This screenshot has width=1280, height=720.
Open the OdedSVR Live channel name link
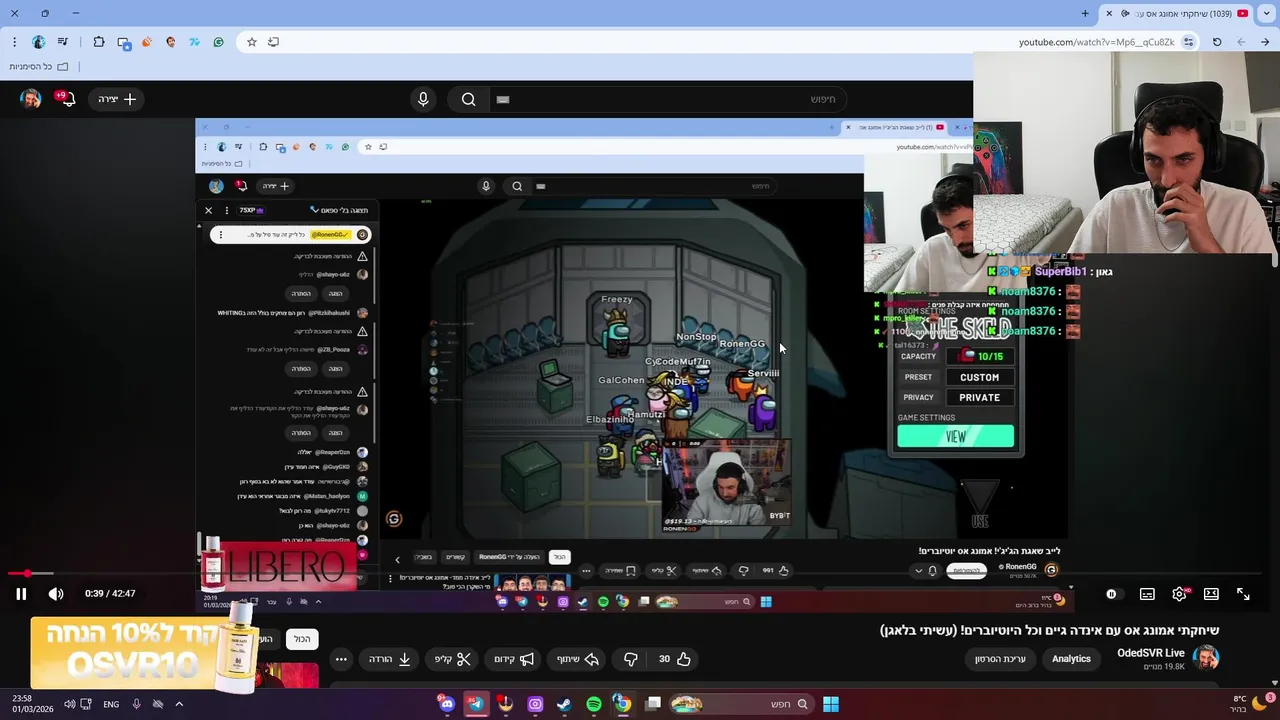pos(1151,653)
